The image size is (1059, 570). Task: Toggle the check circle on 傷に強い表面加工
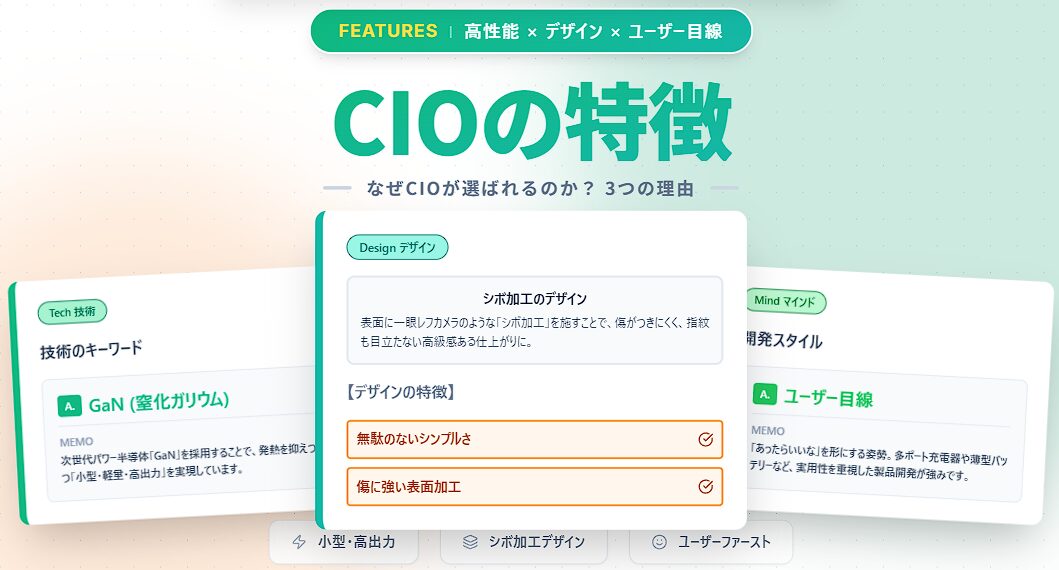pos(706,487)
